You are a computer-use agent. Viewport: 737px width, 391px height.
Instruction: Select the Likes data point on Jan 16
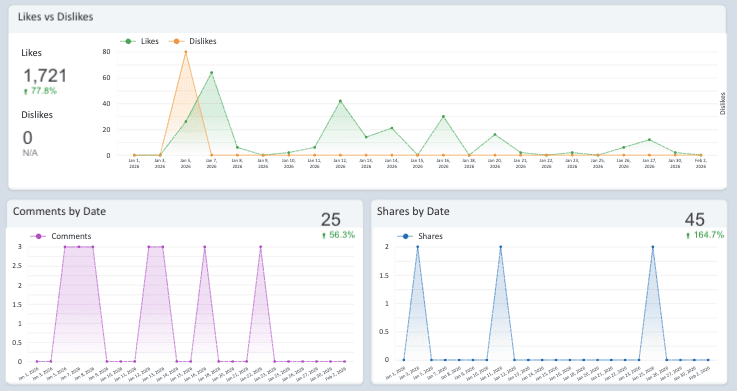(443, 117)
